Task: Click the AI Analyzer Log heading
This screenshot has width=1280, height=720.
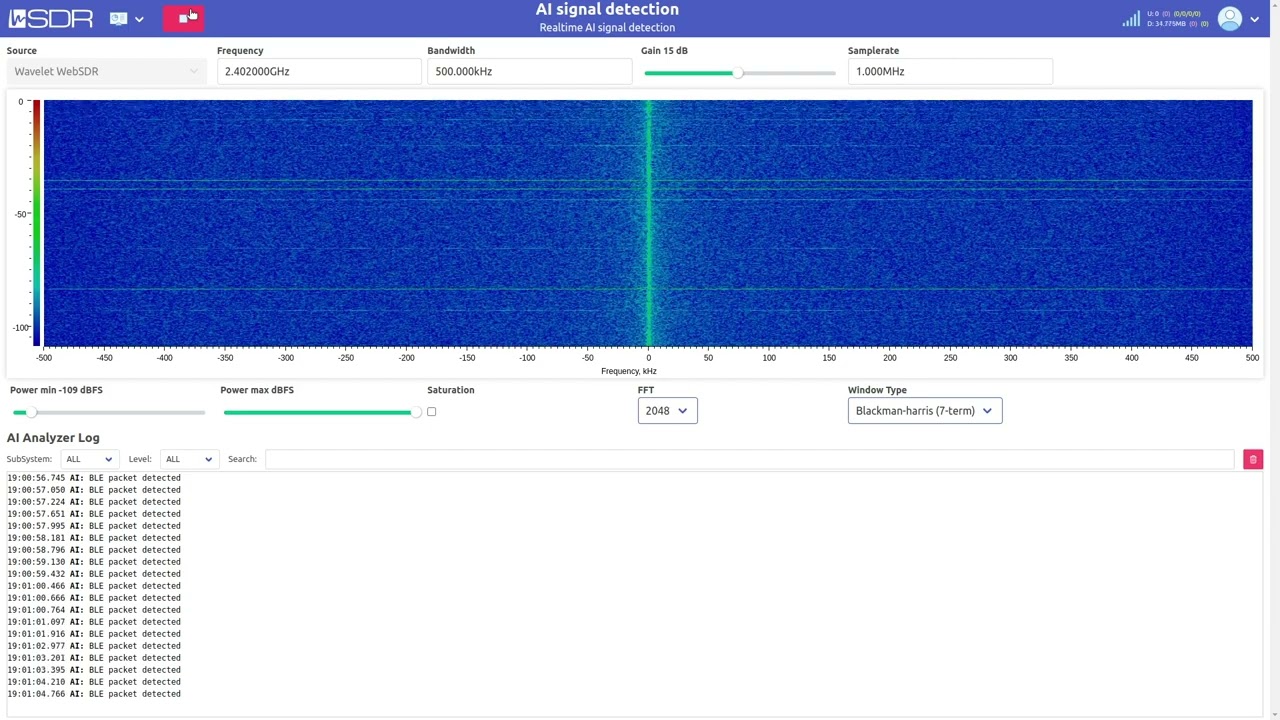Action: 53,438
